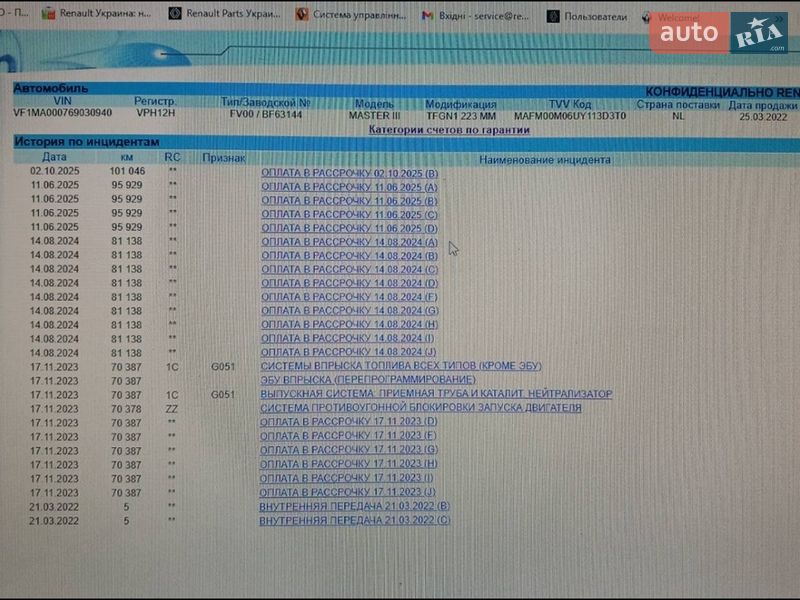800x600 pixels.
Task: Open ОПЛАТА В РАССРОЧКУ 14.08.2024 (D)
Action: pos(349,283)
